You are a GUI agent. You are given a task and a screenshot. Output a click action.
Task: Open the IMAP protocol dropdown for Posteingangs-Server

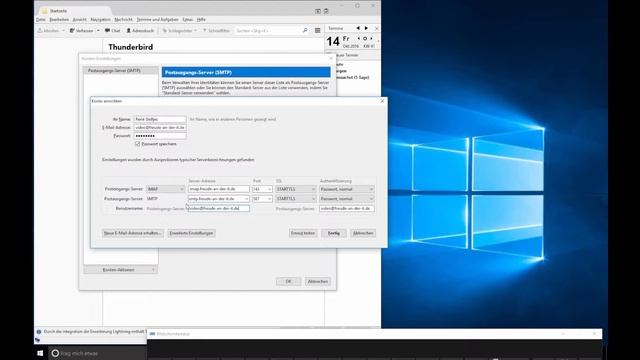point(165,189)
